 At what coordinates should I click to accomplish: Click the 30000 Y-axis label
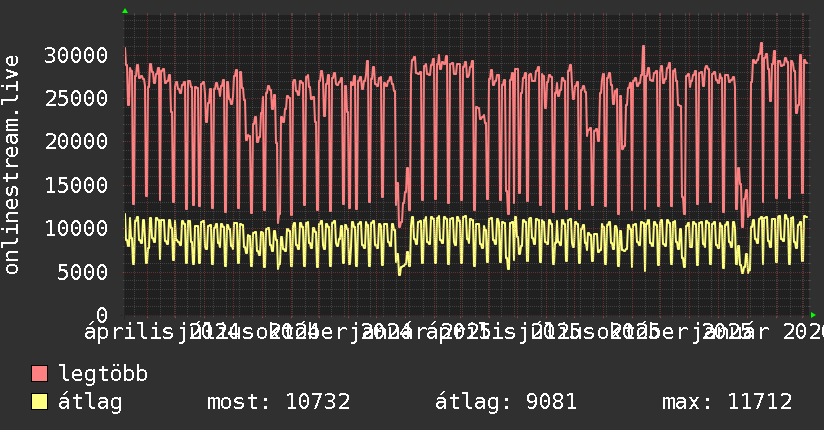click(x=79, y=55)
